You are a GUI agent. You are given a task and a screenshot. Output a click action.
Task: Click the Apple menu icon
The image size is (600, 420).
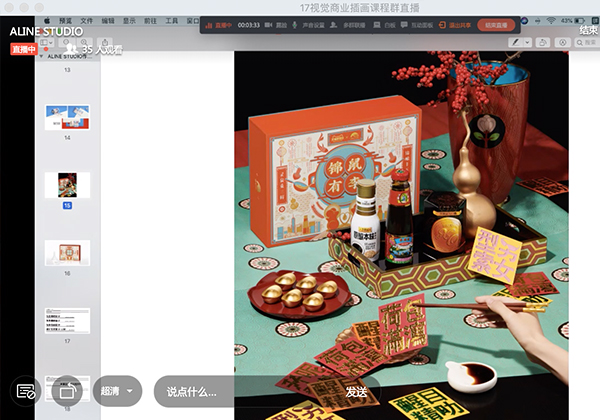click(47, 19)
